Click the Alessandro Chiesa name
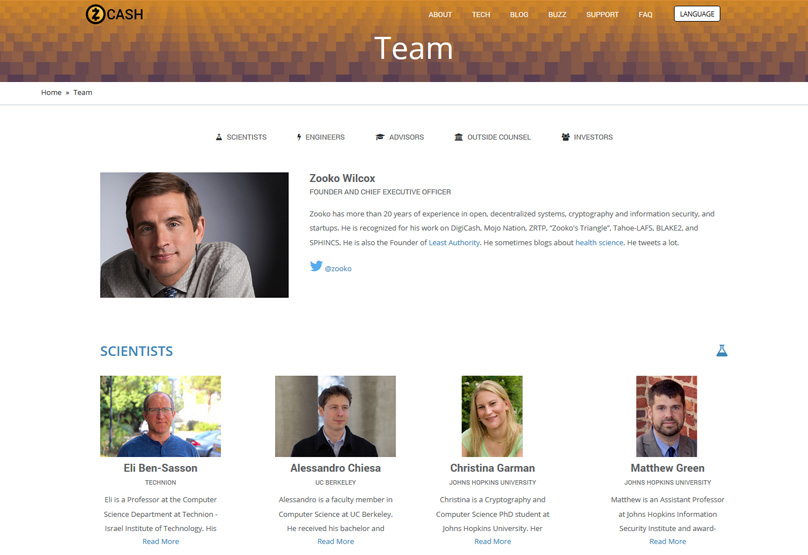 pyautogui.click(x=335, y=468)
